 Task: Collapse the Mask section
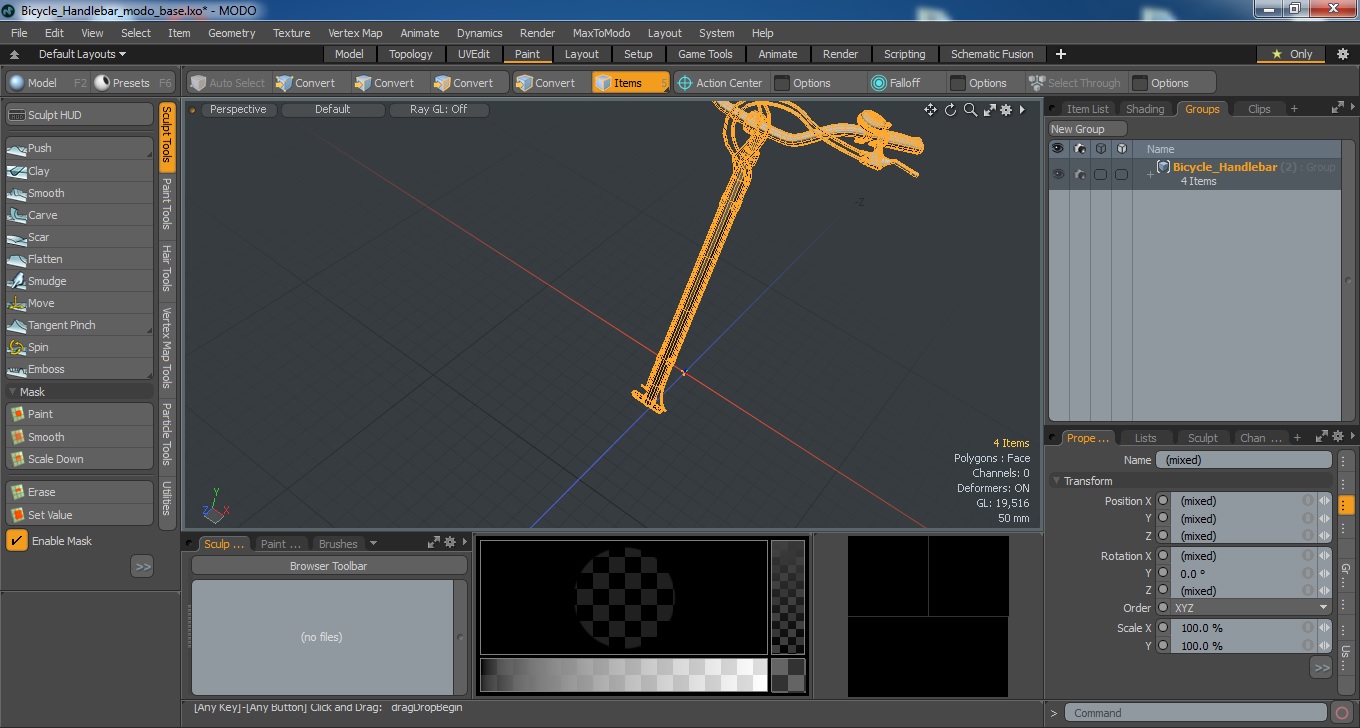point(13,392)
